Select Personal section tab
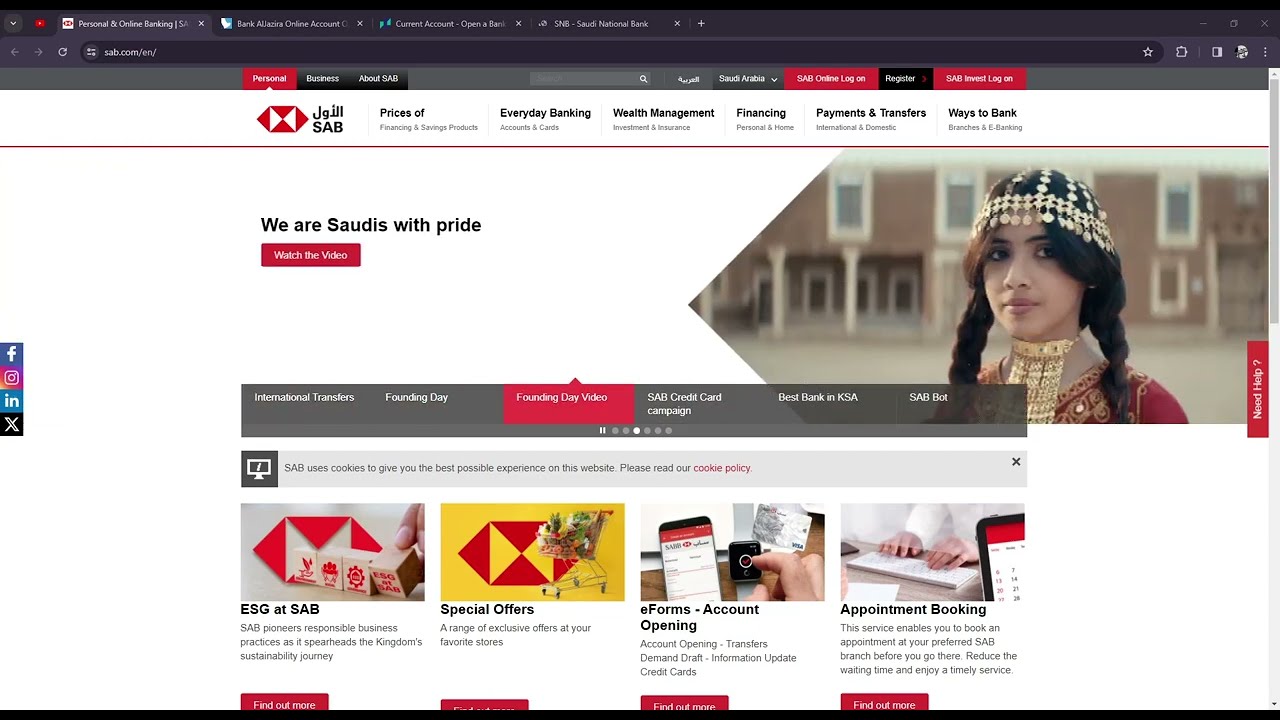1280x720 pixels. click(x=269, y=79)
